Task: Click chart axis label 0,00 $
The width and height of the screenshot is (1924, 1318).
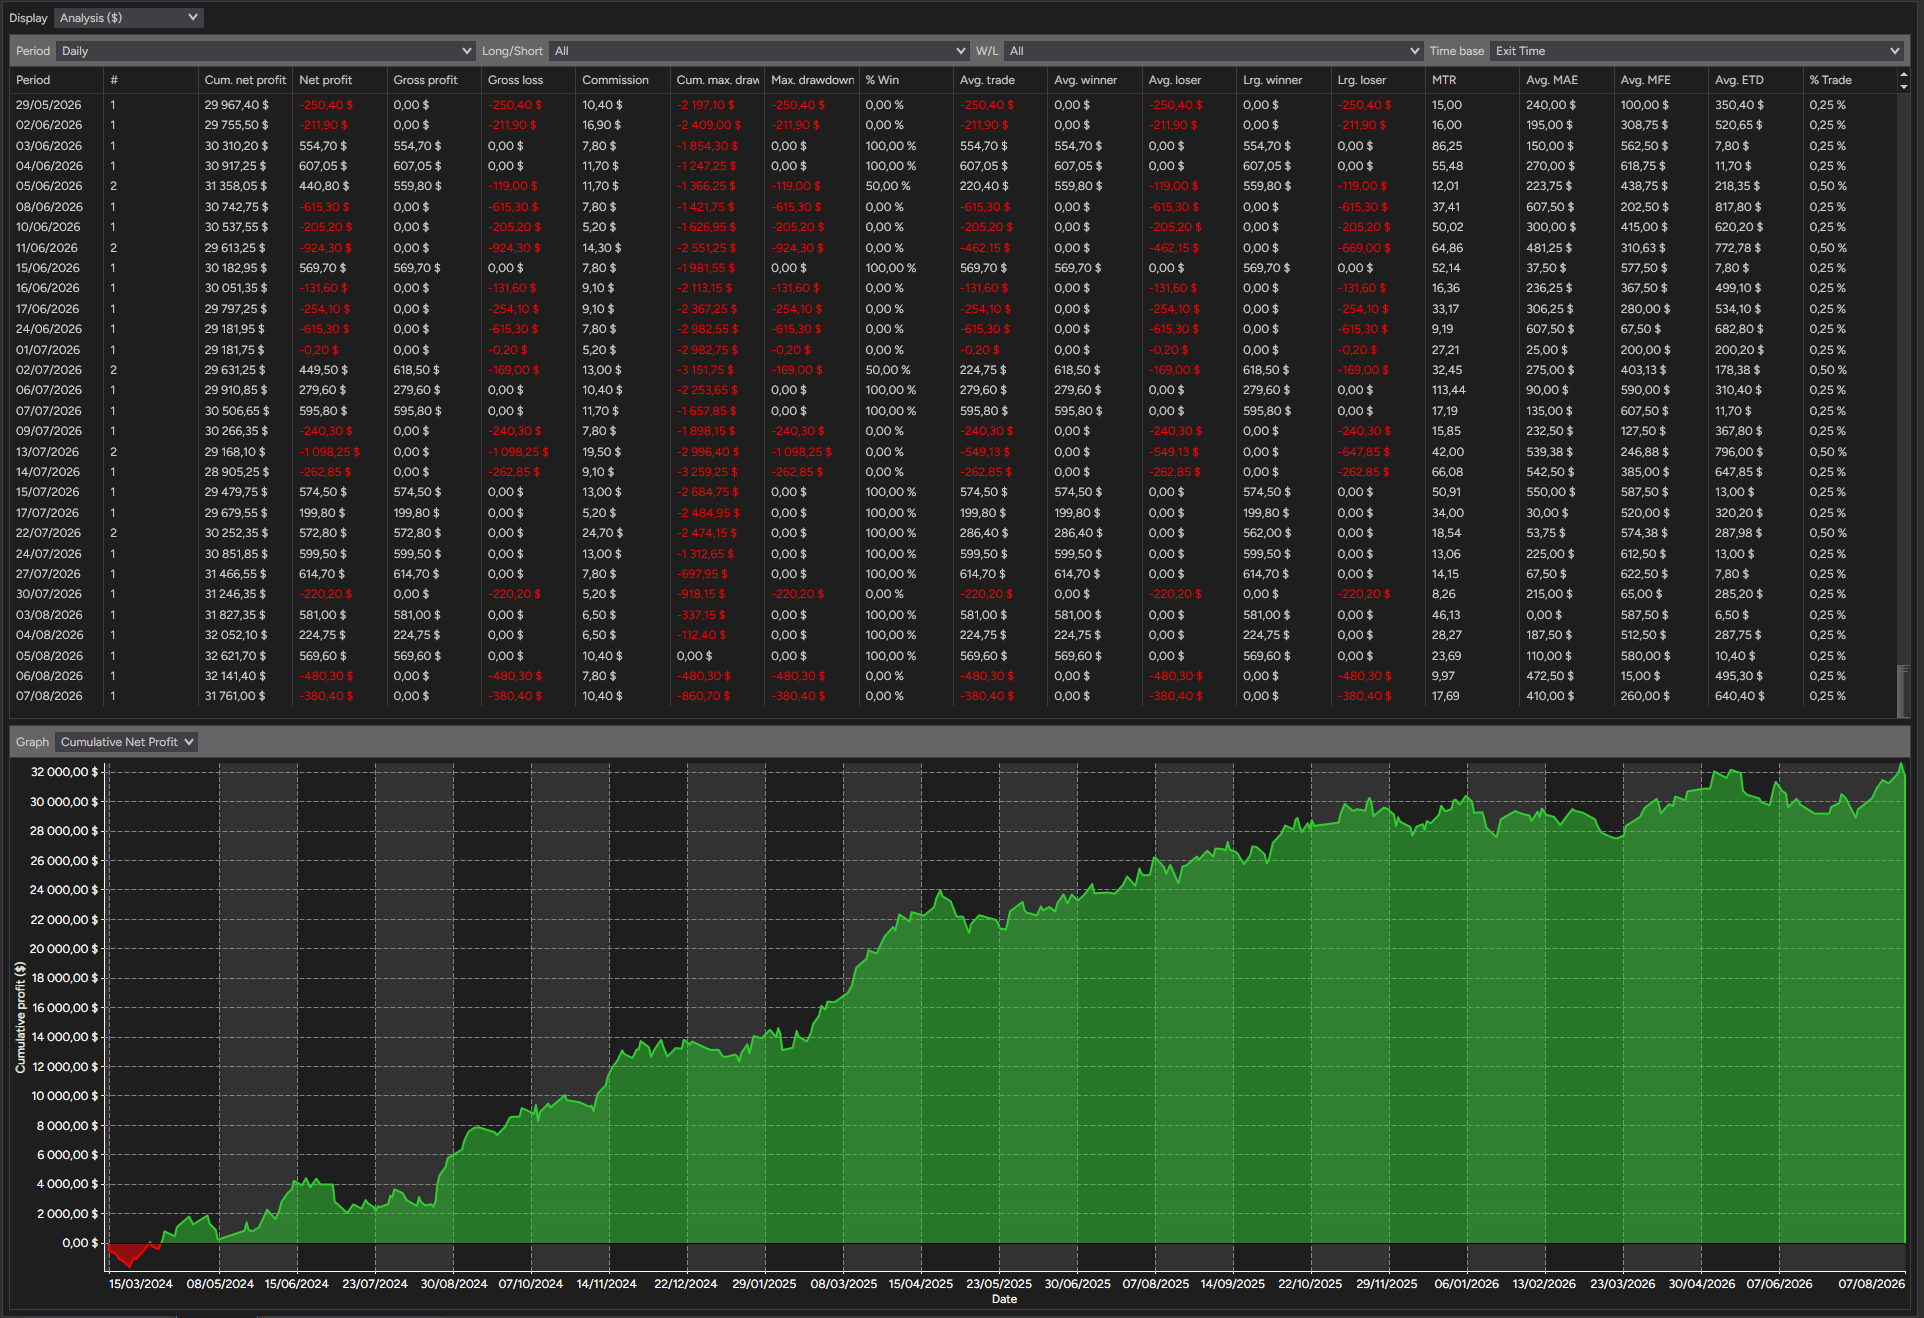Action: 80,1243
